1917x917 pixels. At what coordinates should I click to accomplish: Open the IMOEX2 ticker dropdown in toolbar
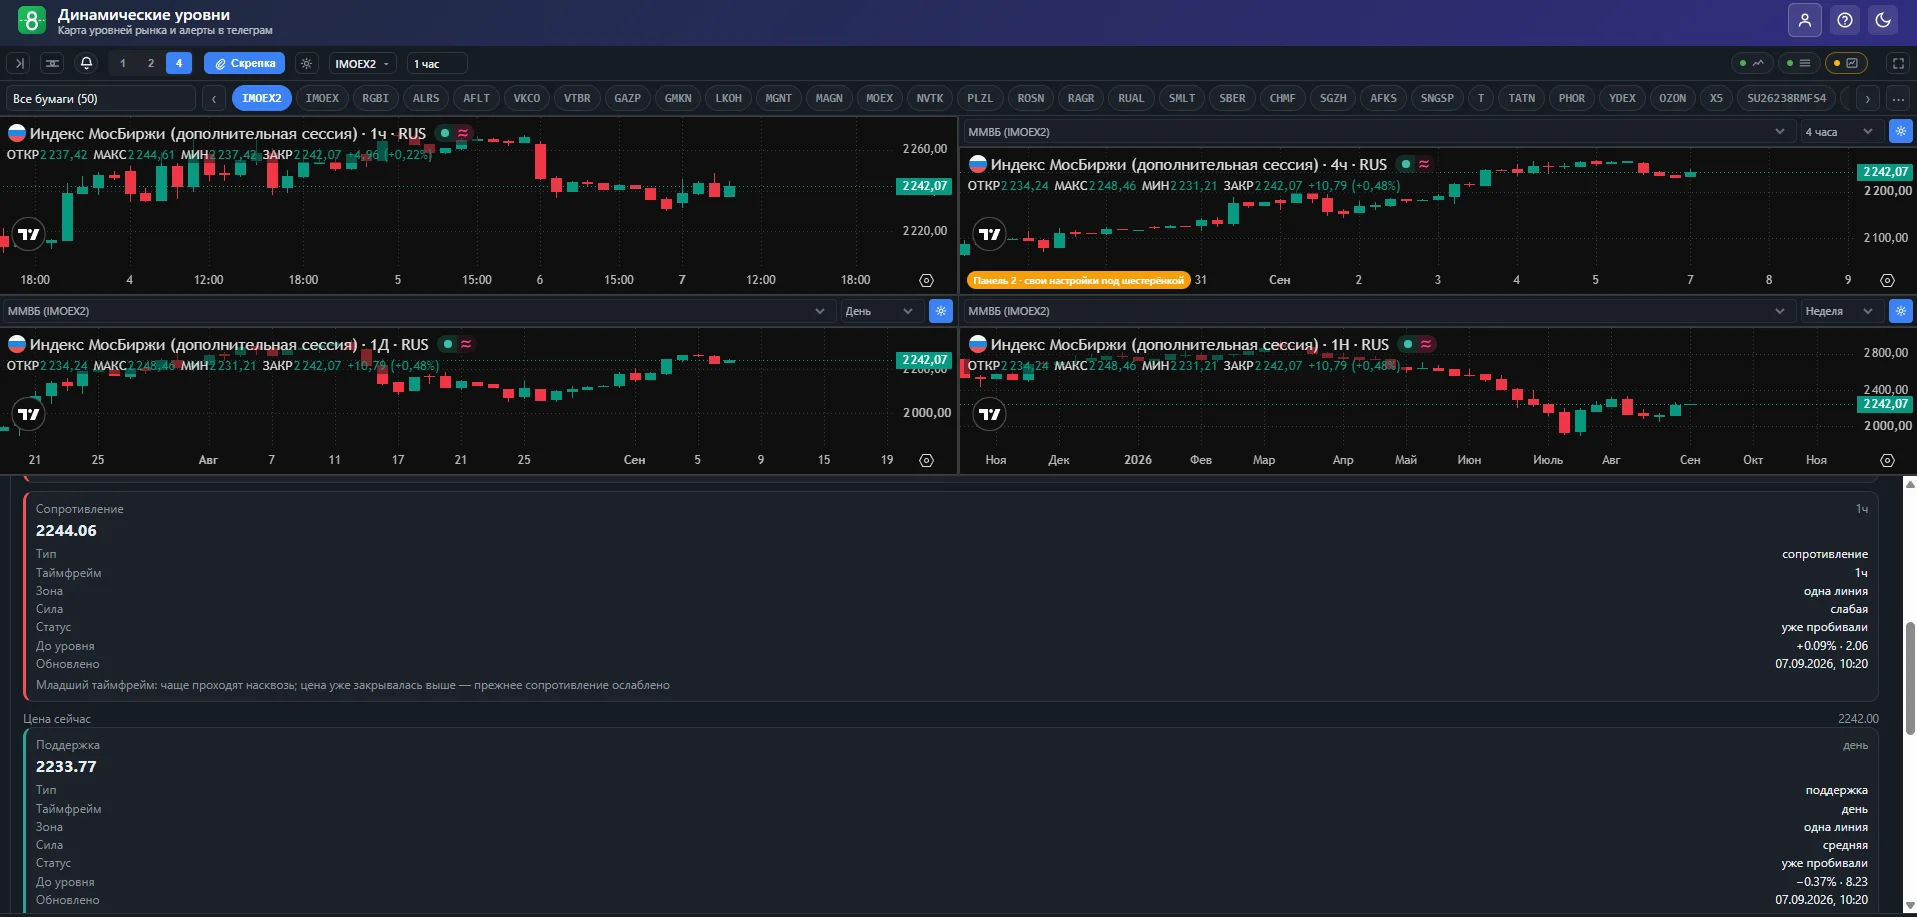pyautogui.click(x=362, y=63)
